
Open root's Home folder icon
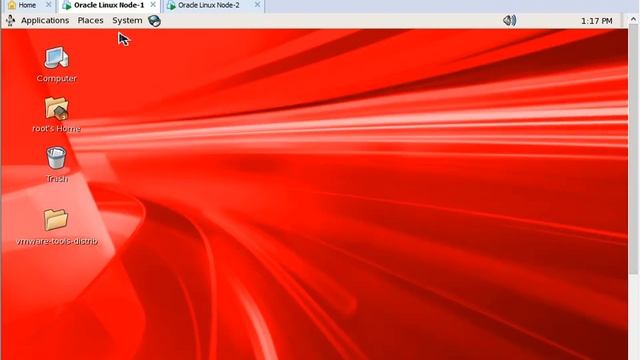click(x=56, y=109)
